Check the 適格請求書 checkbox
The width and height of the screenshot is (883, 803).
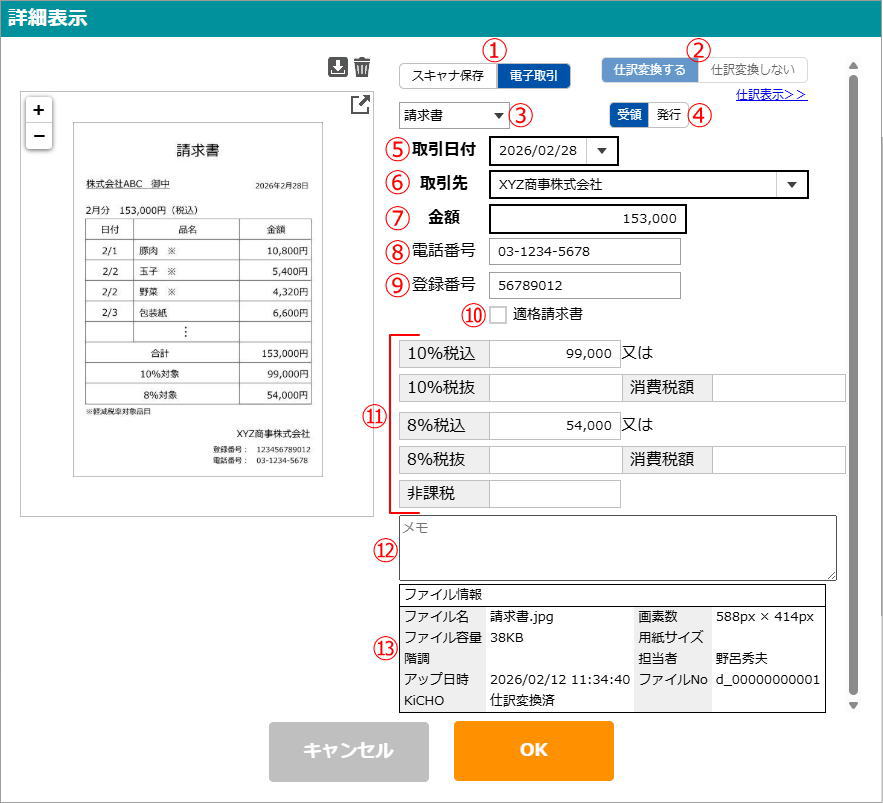498,315
